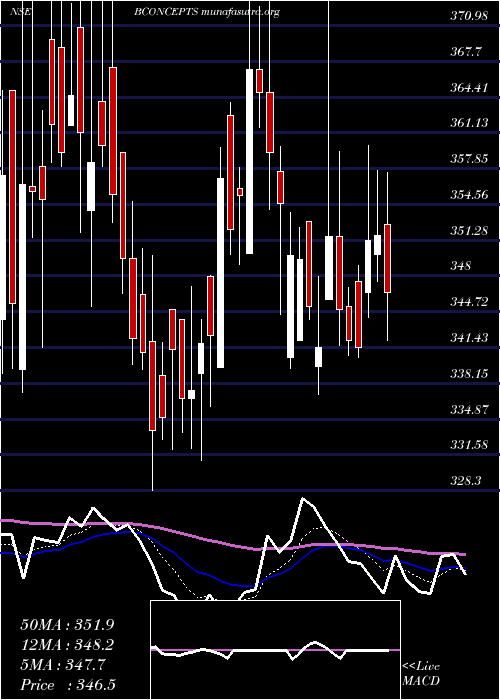Click the 351.28 price axis label
Image resolution: width=500 pixels, height=700 pixels.
coord(469,231)
